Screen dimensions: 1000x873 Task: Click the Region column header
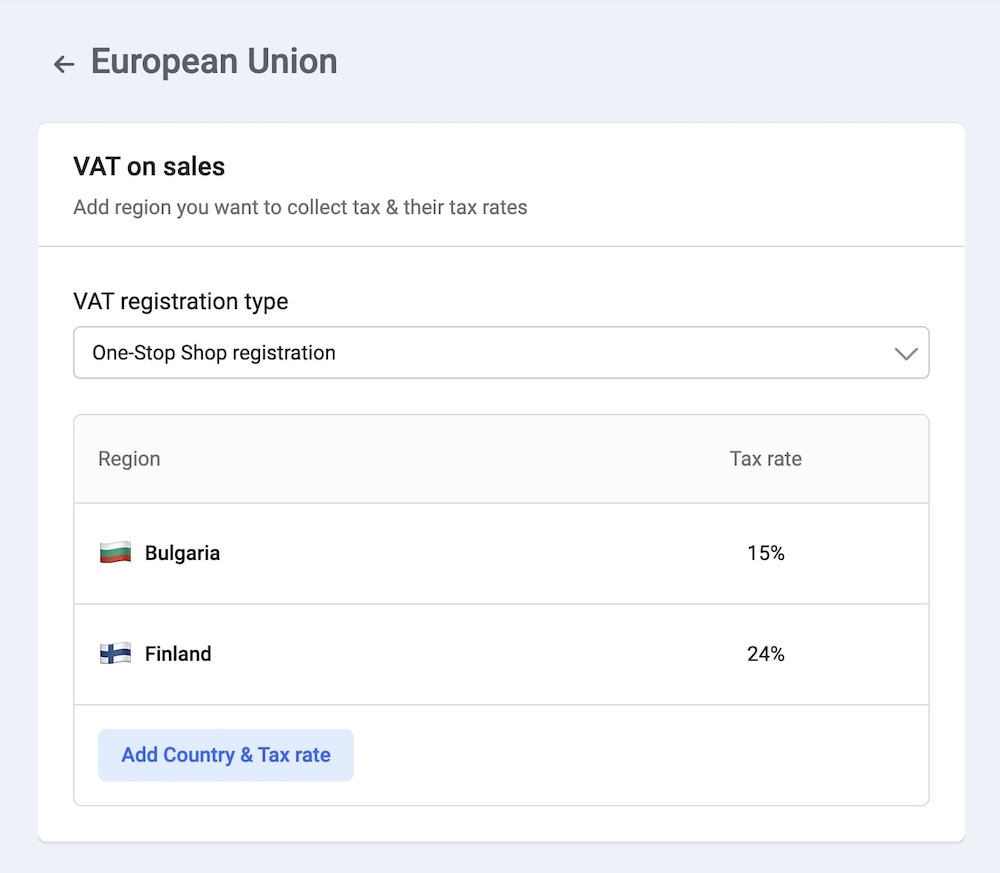(129, 459)
